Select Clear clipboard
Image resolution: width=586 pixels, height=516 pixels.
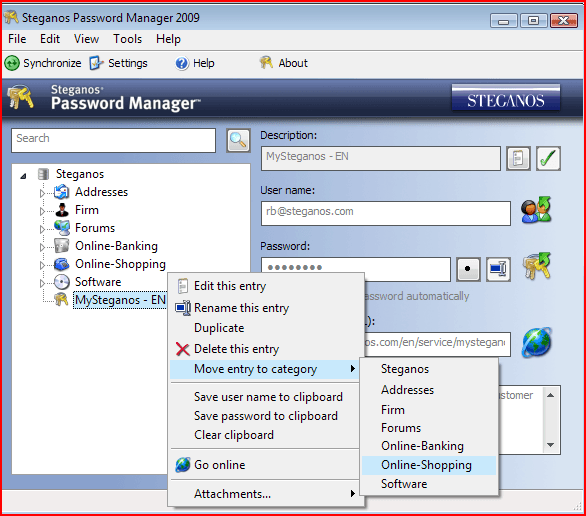(x=265, y=435)
